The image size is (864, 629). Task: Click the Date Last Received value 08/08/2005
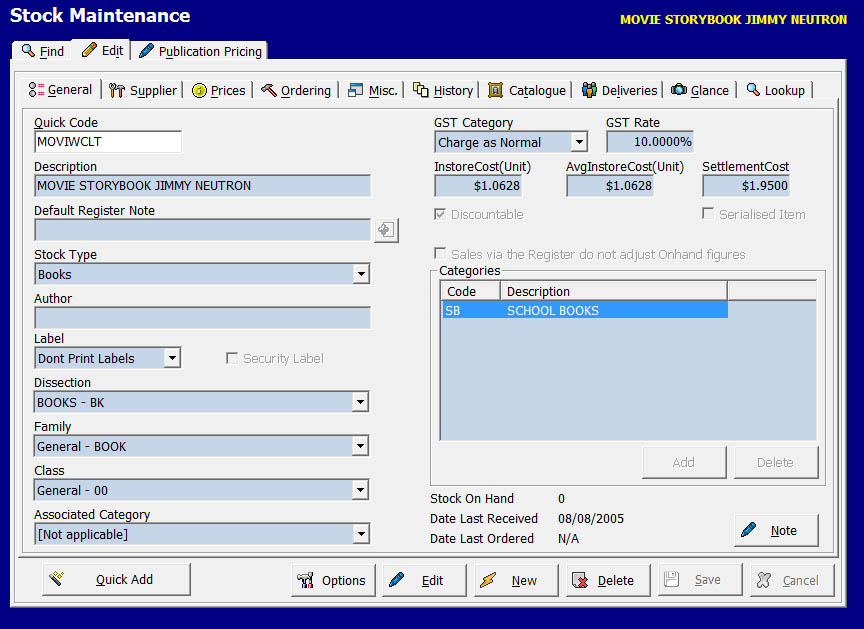click(591, 518)
